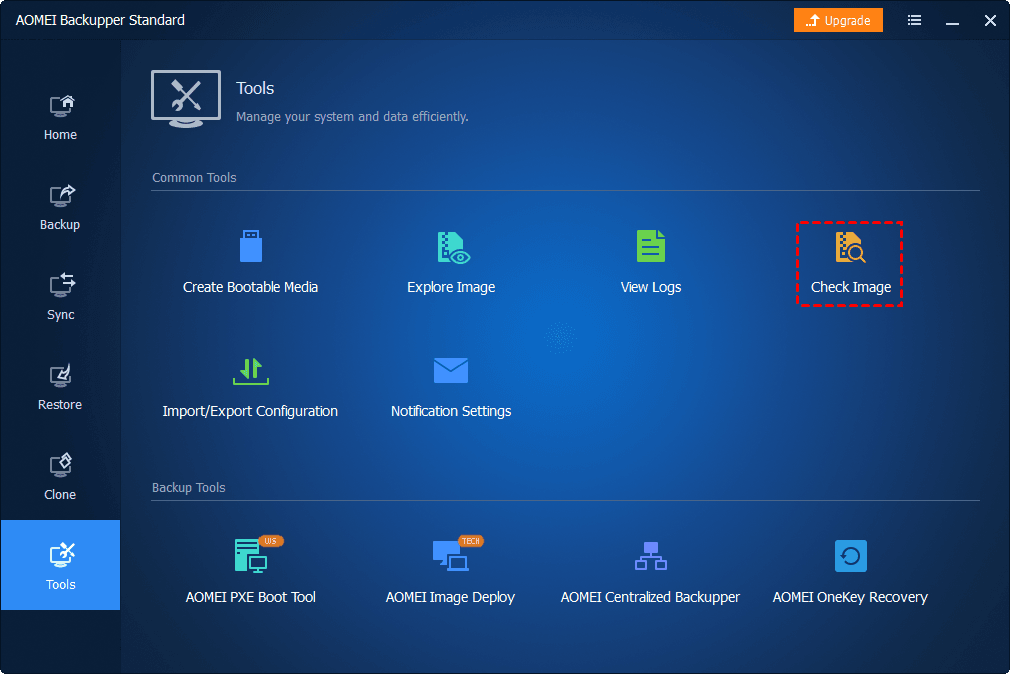Close the AOMEI Backupper window
The image size is (1010, 674).
(x=990, y=21)
